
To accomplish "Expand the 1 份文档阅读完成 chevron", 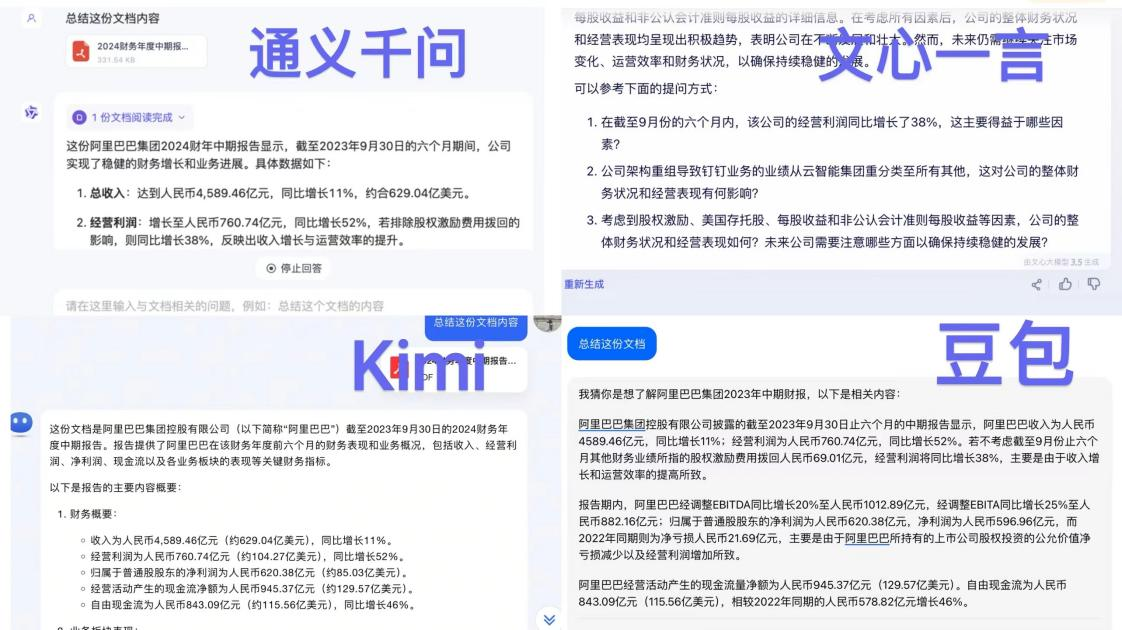I will point(182,117).
